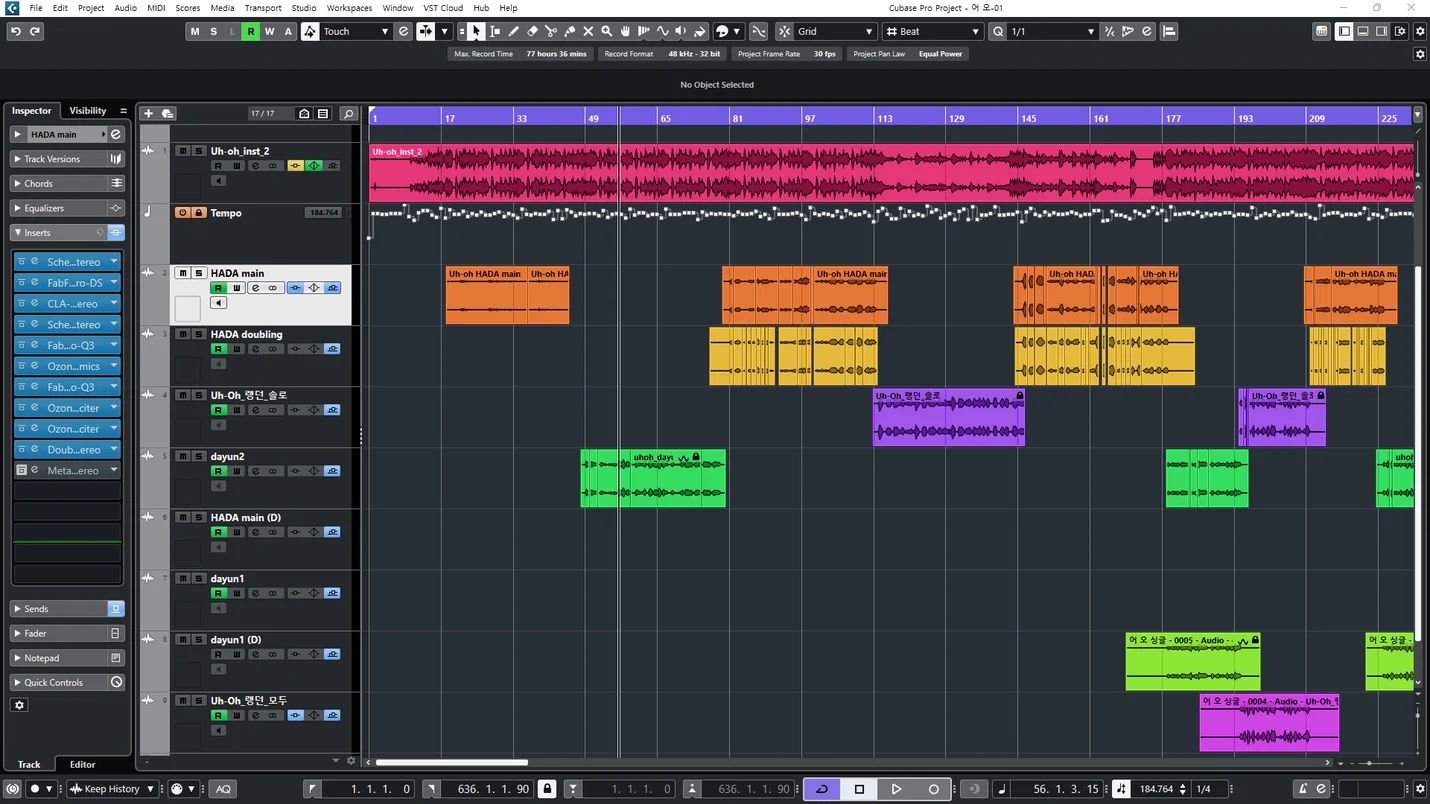Select the Erase tool
This screenshot has width=1430, height=804.
532,31
